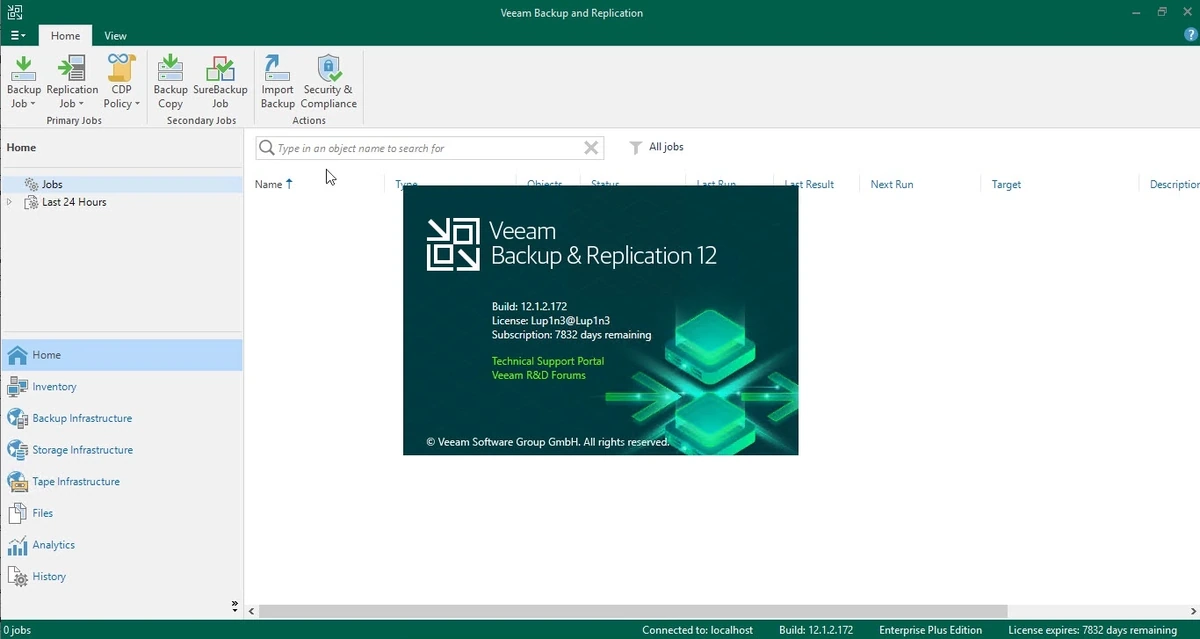Open the Replication Job ribbon button
Viewport: 1200px width, 639px height.
coord(72,82)
